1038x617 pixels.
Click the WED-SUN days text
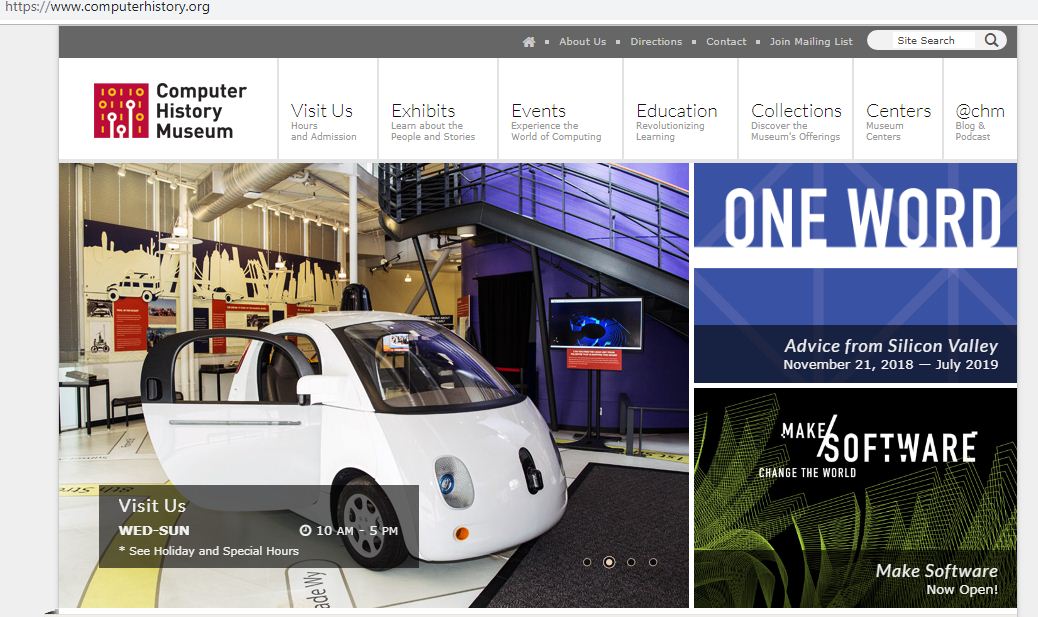click(x=154, y=530)
